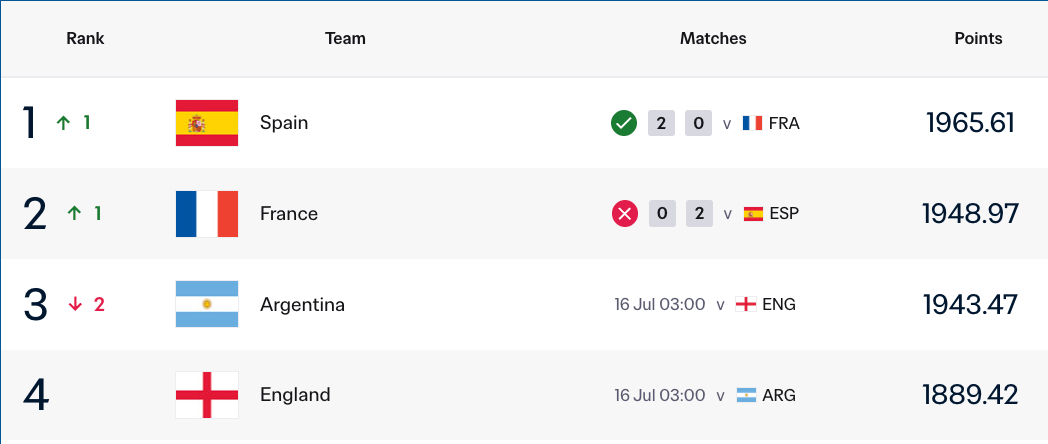Click Argentina's red down arrow rank change
This screenshot has height=444, width=1048.
point(76,305)
